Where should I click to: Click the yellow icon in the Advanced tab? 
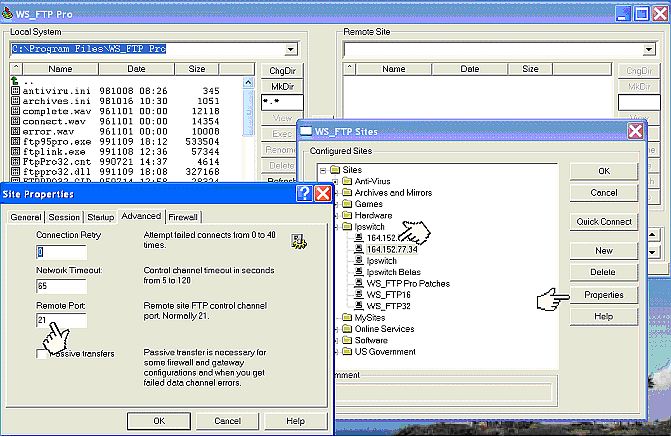299,242
